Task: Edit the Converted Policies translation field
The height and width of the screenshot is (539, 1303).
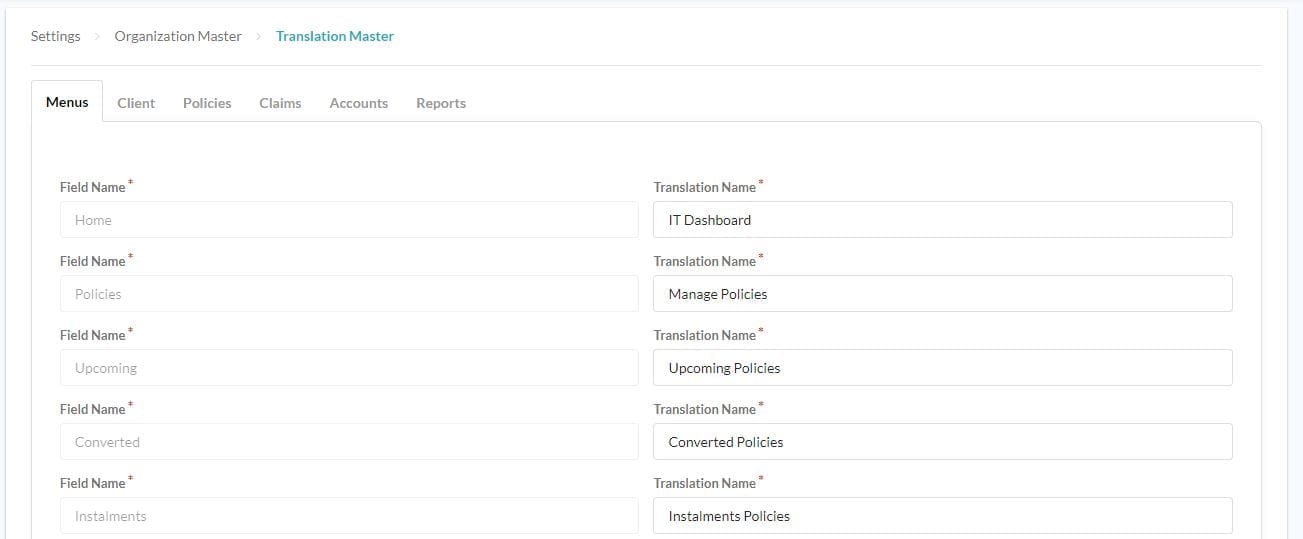Action: (x=942, y=442)
